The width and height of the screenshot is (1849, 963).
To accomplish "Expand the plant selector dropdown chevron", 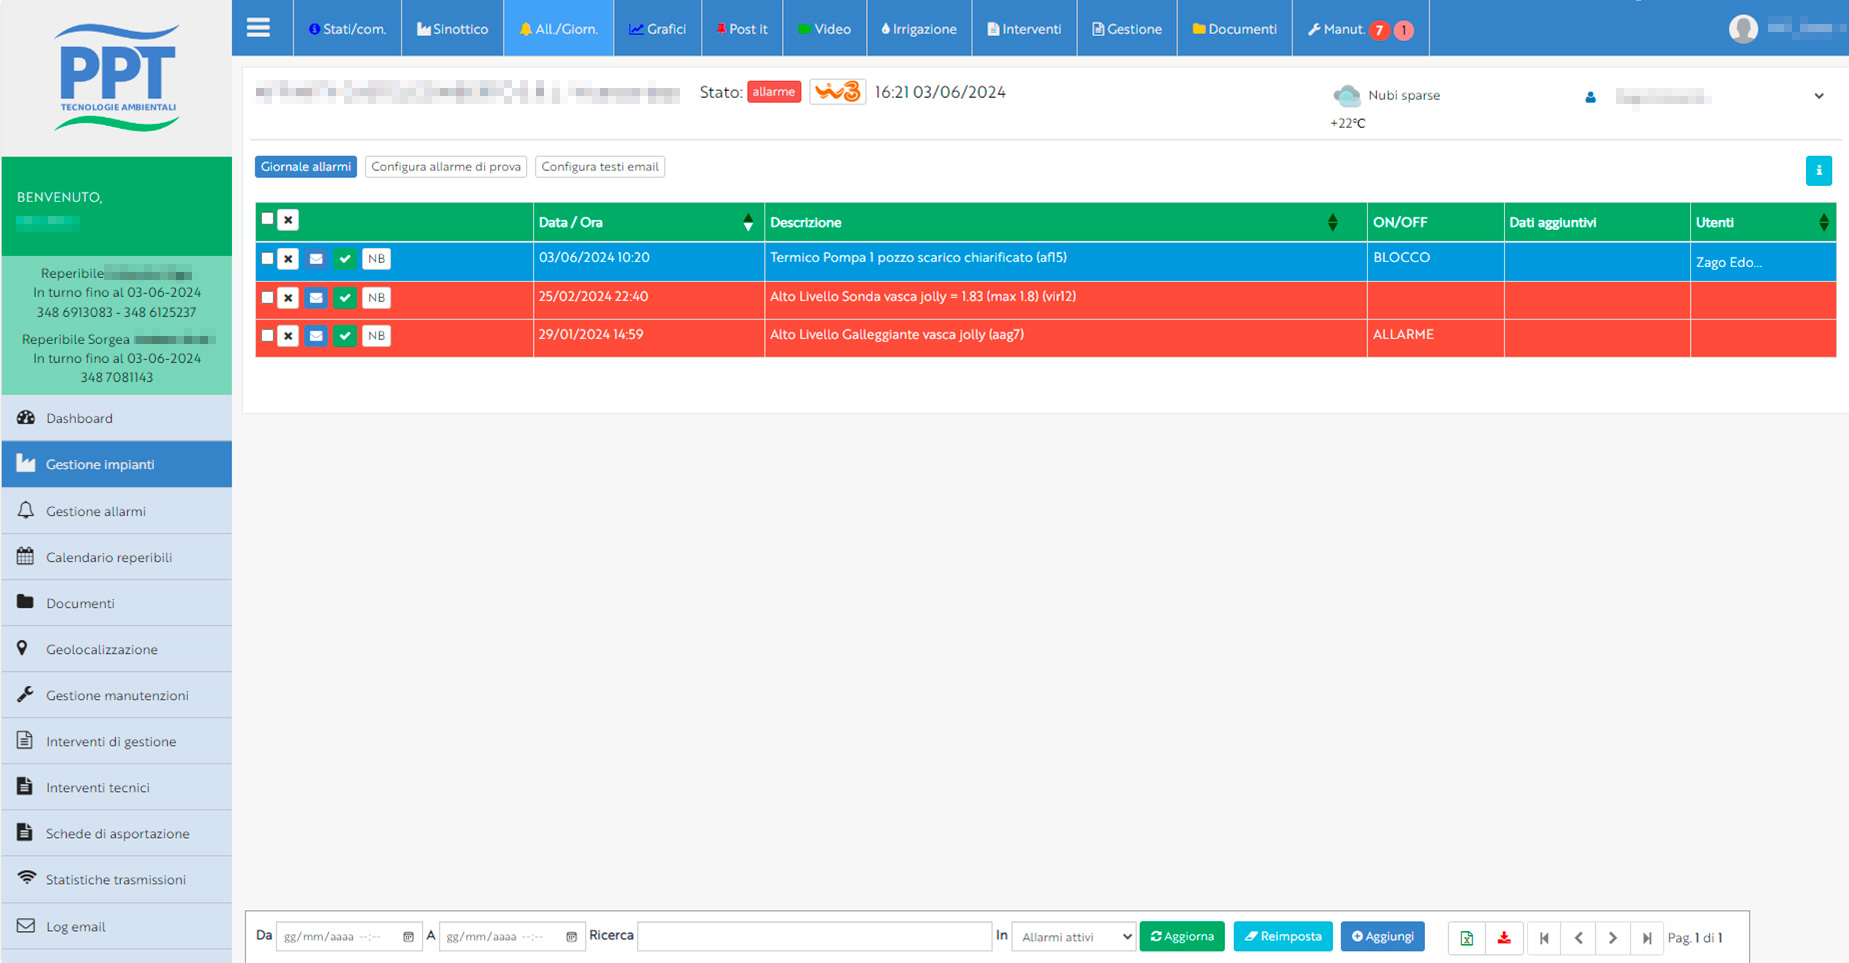I will (1819, 96).
